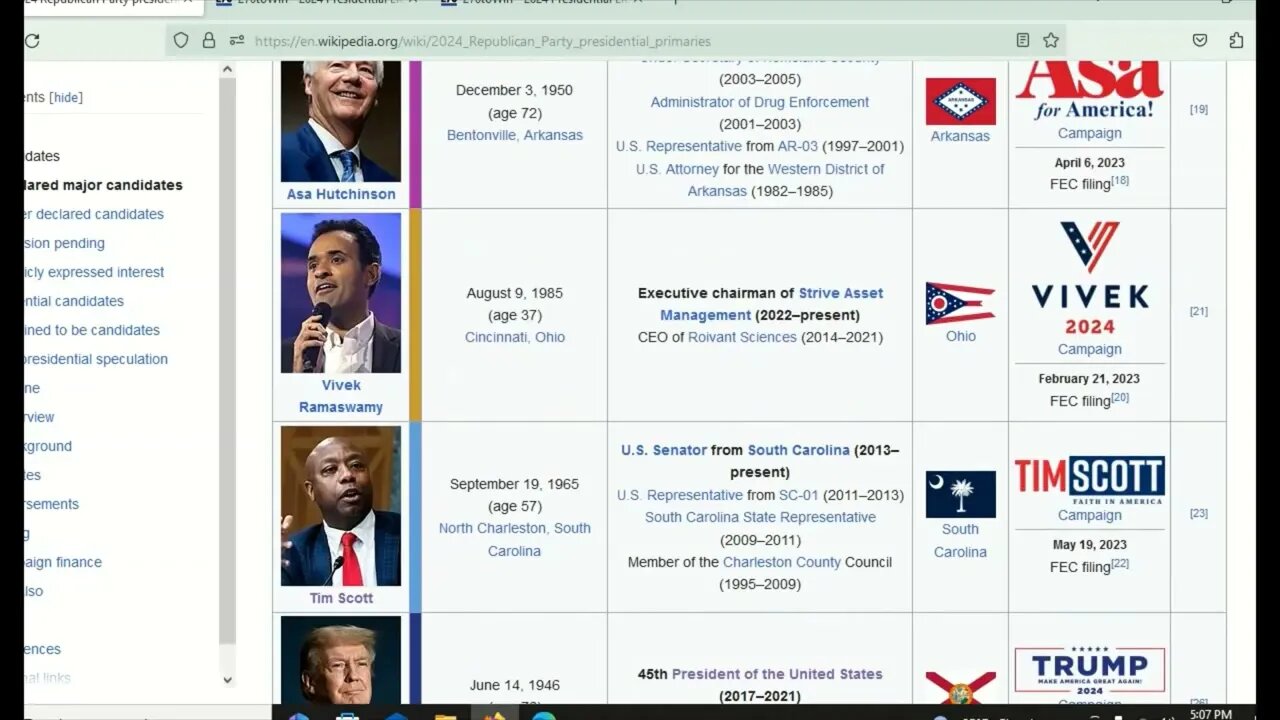Open Asa Hutchinson portrait photo
The height and width of the screenshot is (720, 1280).
point(340,121)
